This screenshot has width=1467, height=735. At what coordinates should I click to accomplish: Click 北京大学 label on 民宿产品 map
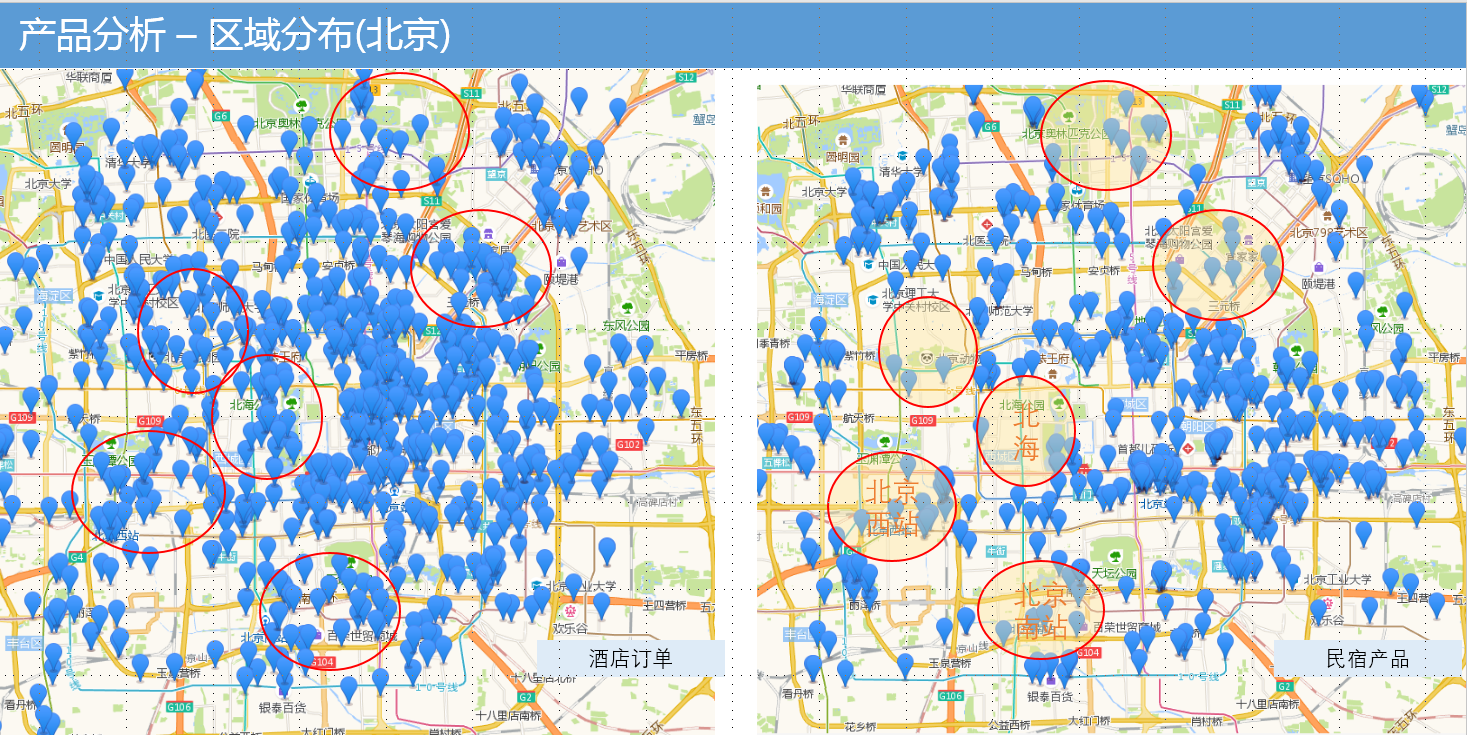tap(823, 191)
